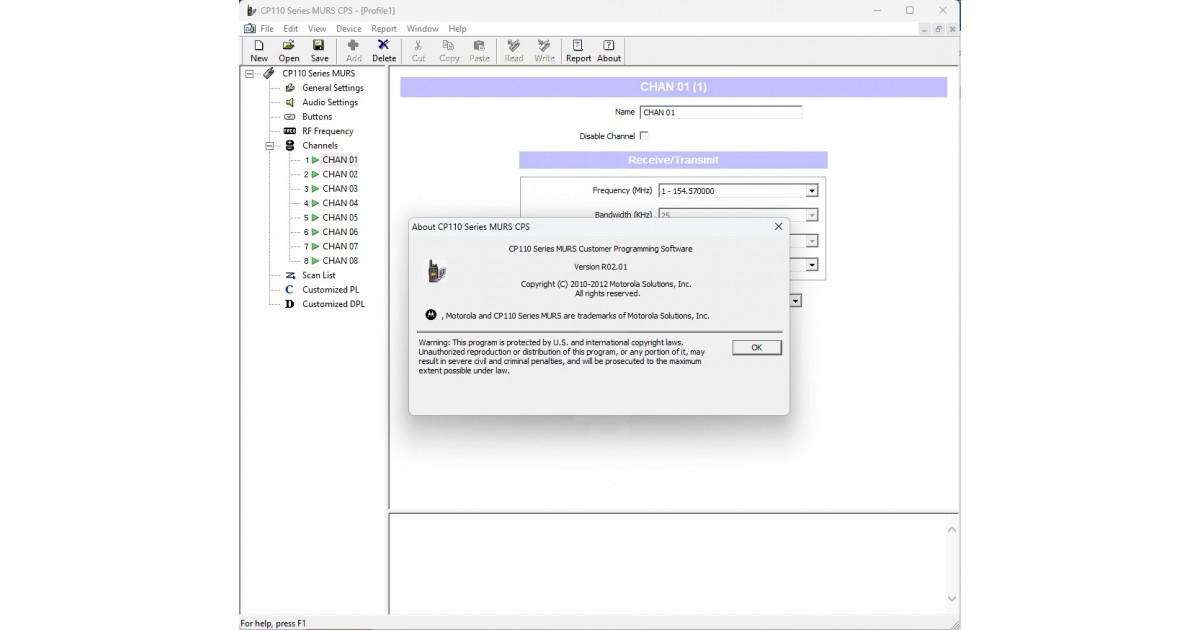This screenshot has width=1200, height=630.
Task: Collapse the Channels tree node
Action: (270, 146)
